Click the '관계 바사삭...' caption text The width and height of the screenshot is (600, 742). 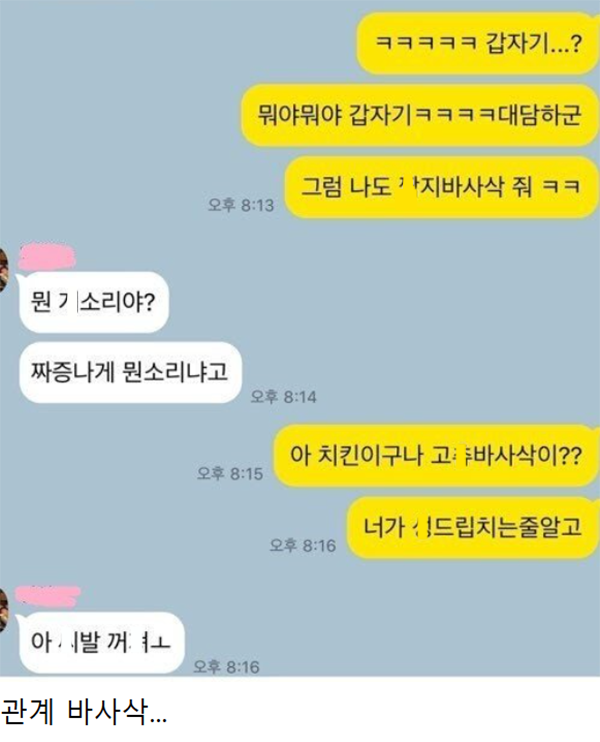(84, 711)
